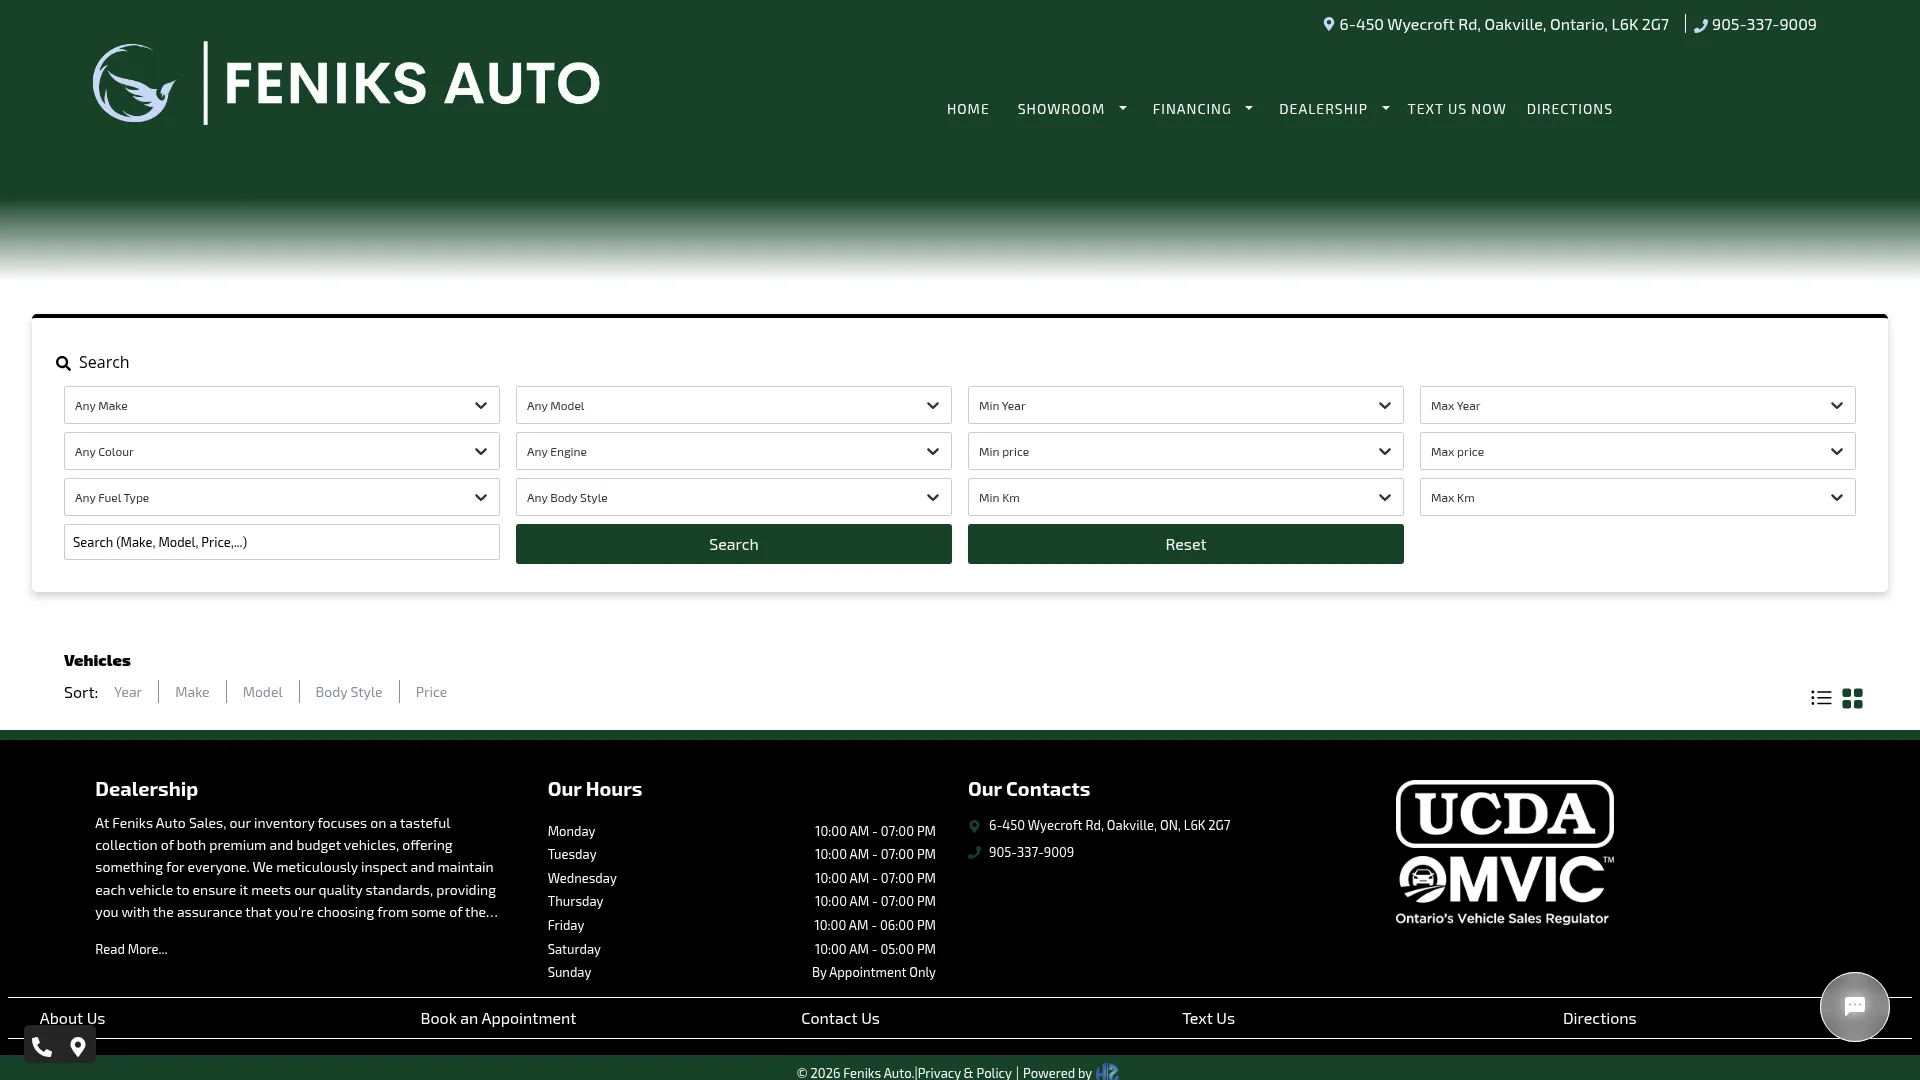Go to the HOME menu item
This screenshot has width=1920, height=1080.
click(x=968, y=109)
